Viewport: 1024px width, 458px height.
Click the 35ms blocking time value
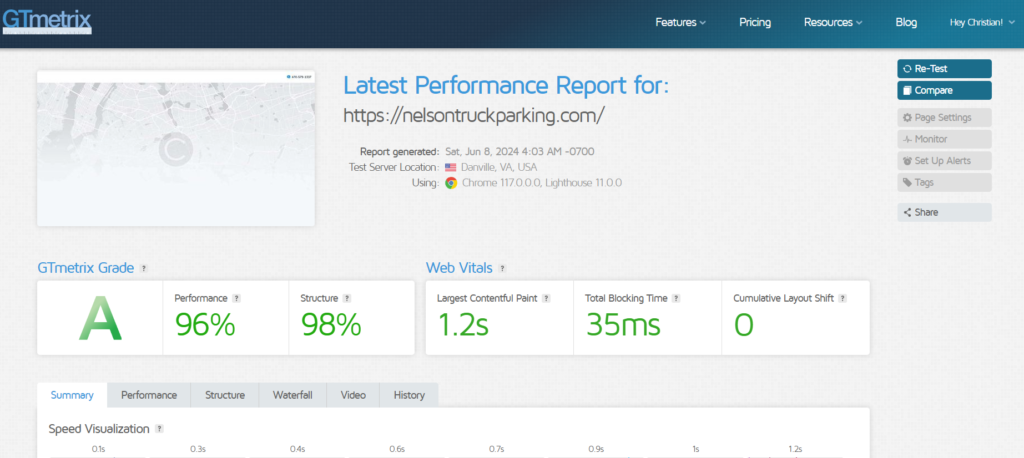point(623,325)
